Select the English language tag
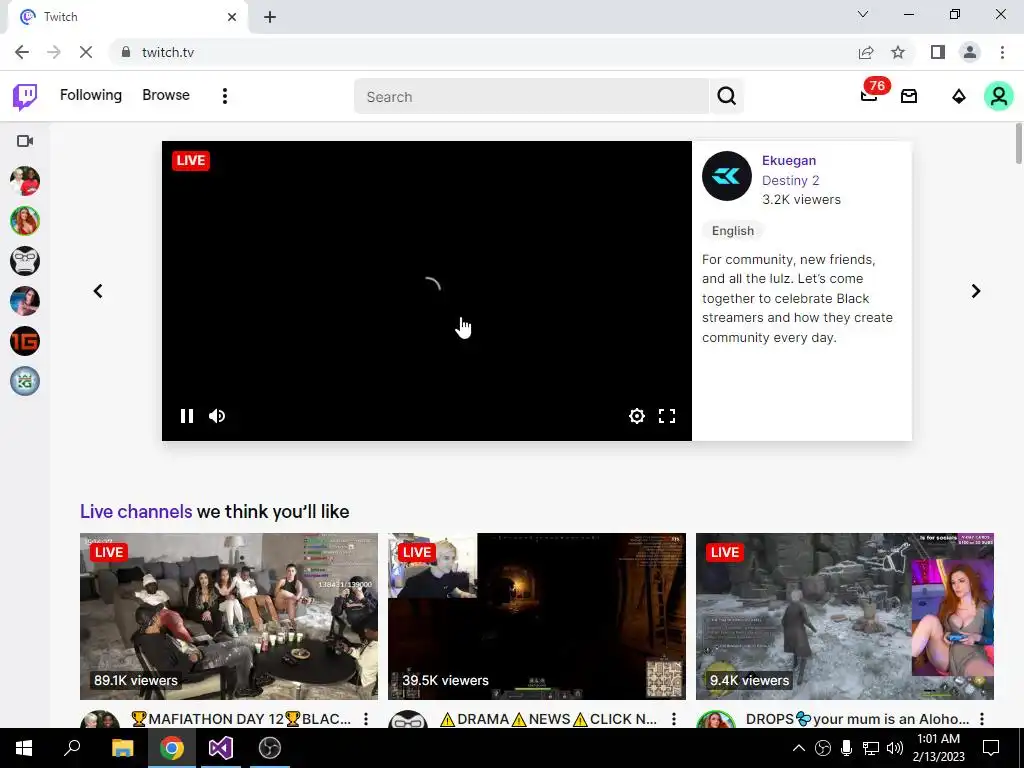Image resolution: width=1024 pixels, height=768 pixels. [x=733, y=231]
